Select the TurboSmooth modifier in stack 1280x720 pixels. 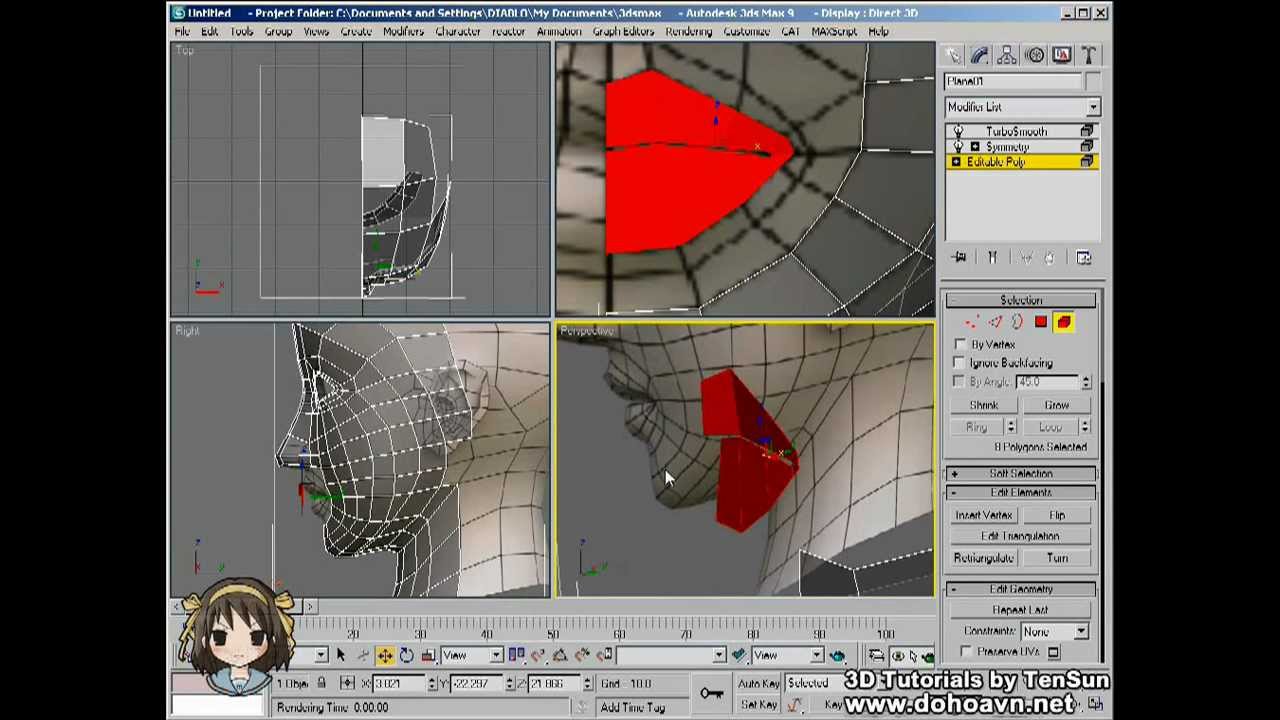click(1016, 132)
